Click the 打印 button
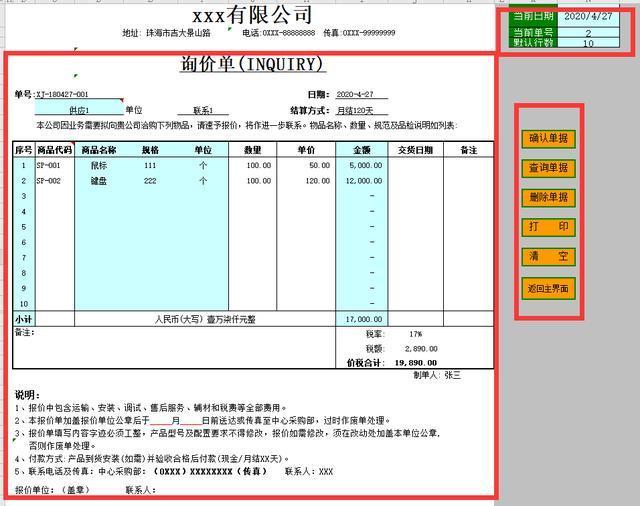This screenshot has height=506, width=640. [549, 227]
